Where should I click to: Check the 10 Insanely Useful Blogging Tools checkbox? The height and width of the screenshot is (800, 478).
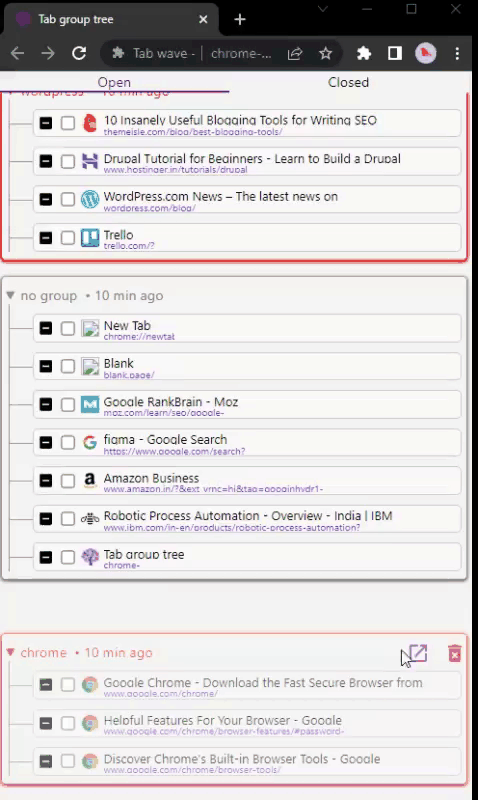68,123
